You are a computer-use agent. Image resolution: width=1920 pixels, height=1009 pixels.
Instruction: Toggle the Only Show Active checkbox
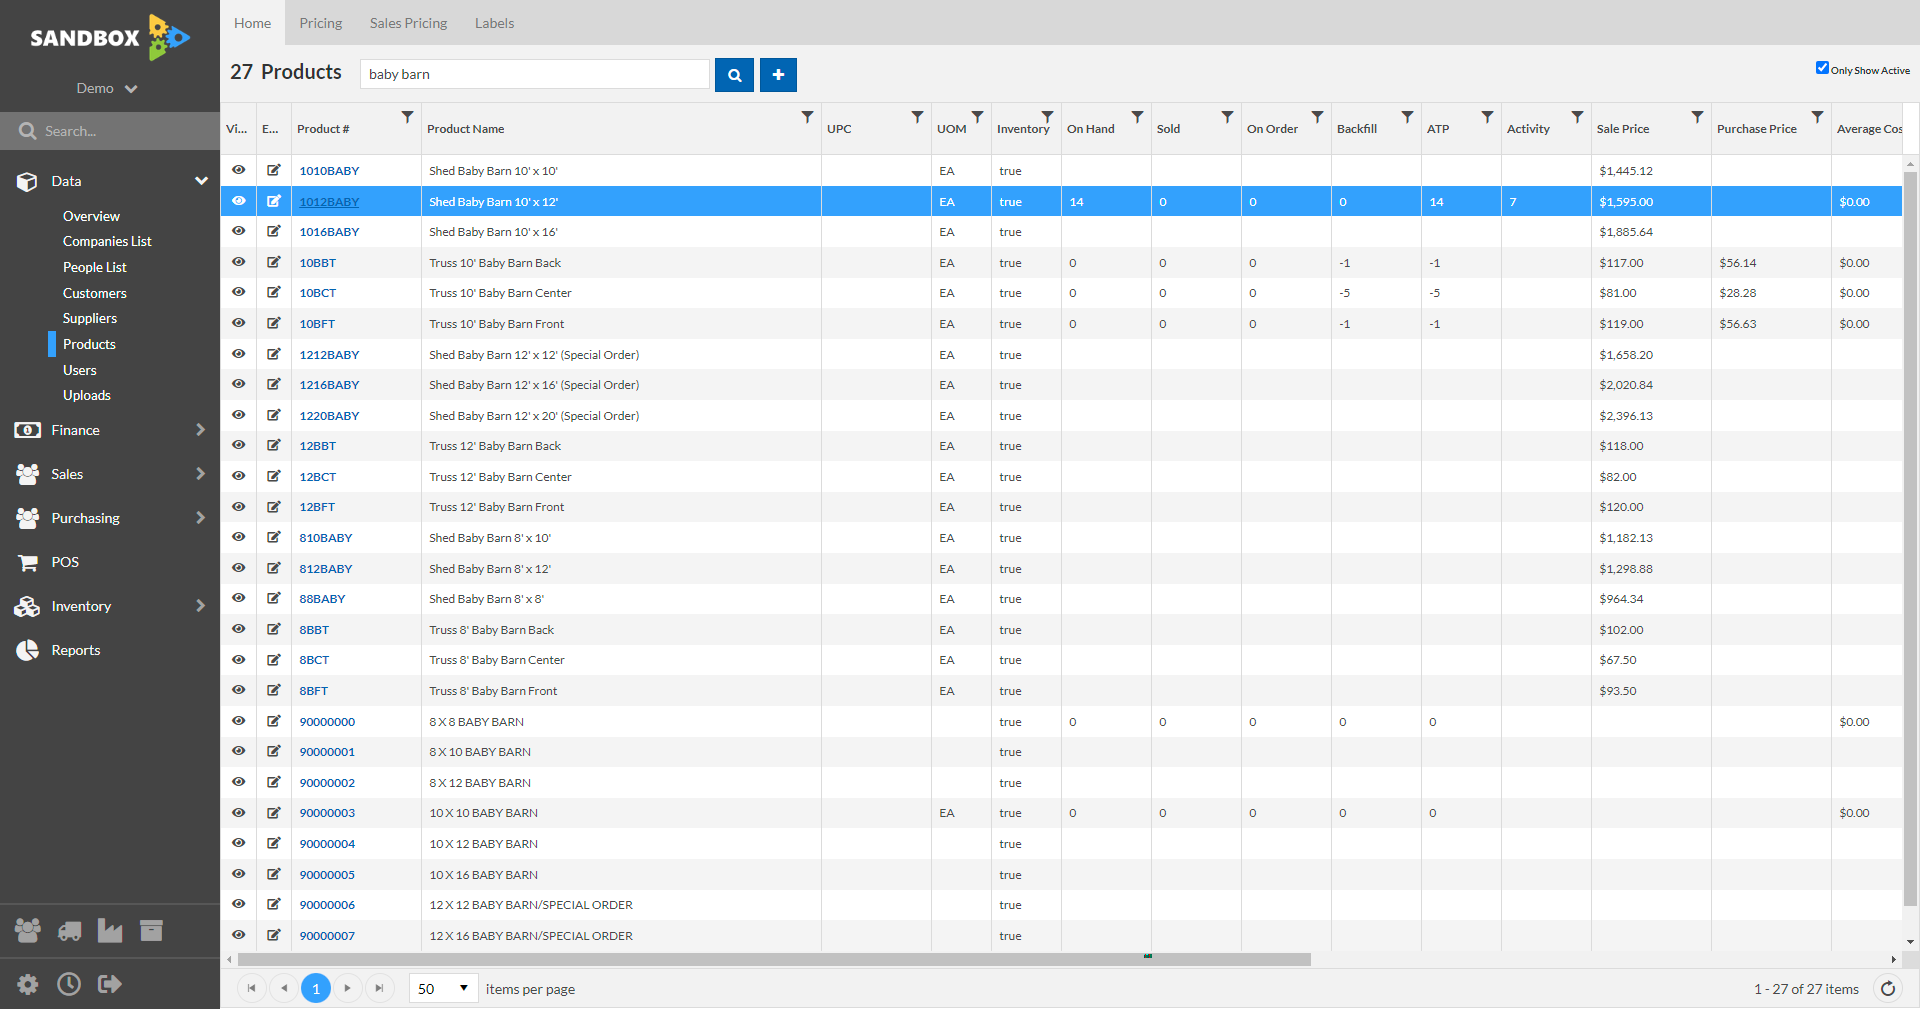pyautogui.click(x=1822, y=68)
